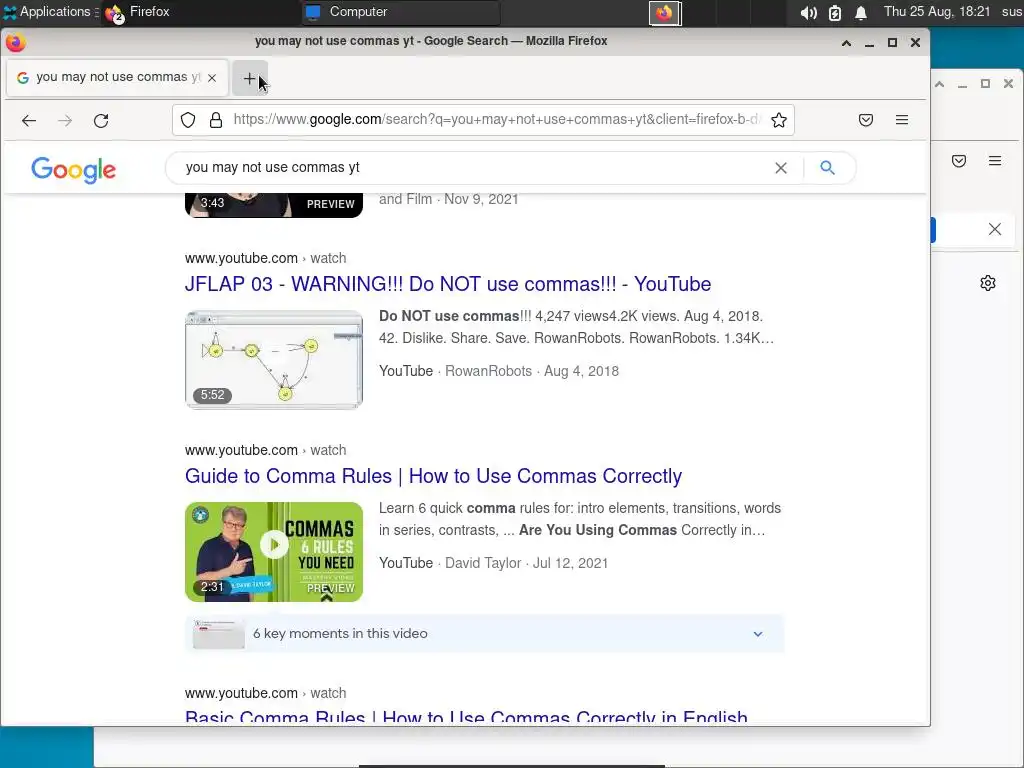Go to Google homepage via logo
The width and height of the screenshot is (1024, 768).
(73, 170)
